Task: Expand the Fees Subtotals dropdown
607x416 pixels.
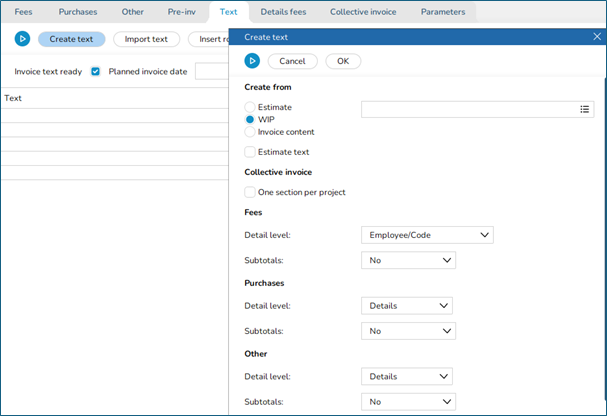Action: coord(408,260)
